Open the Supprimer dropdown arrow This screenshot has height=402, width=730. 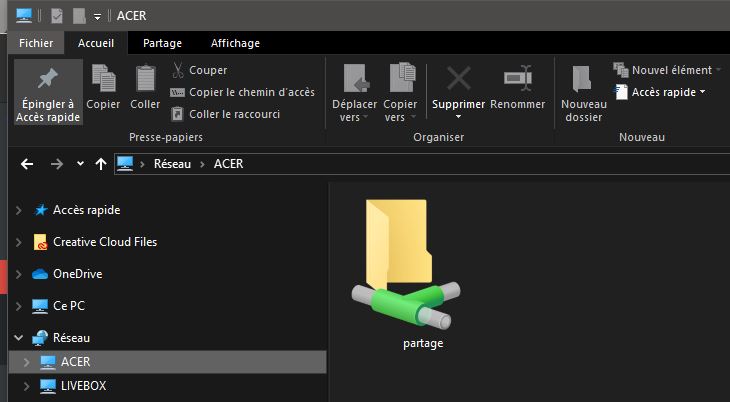(458, 116)
